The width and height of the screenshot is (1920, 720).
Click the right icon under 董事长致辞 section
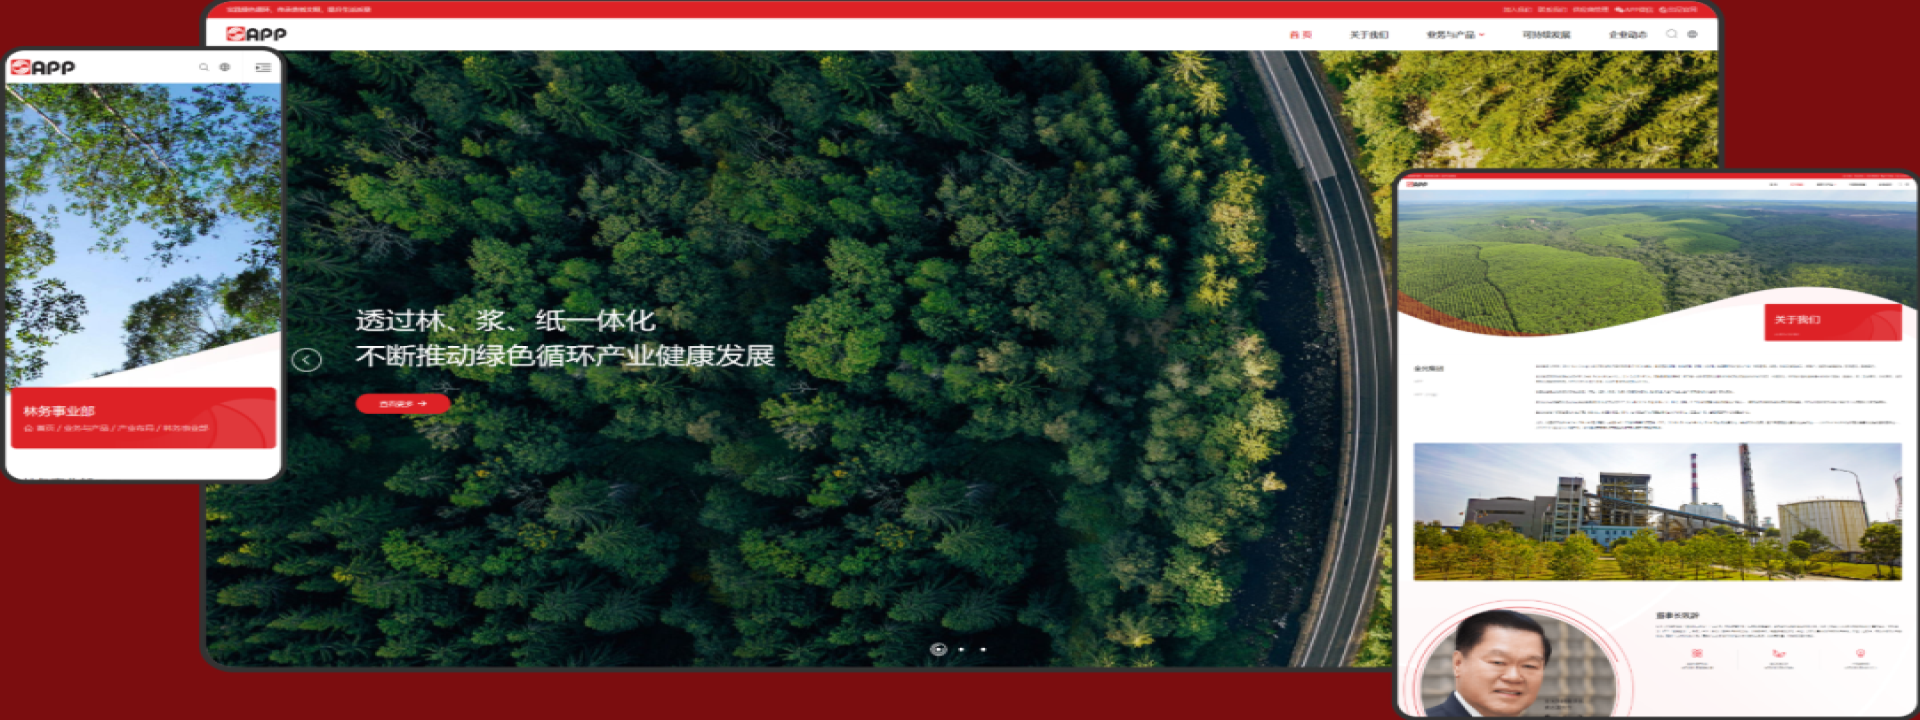point(1860,653)
